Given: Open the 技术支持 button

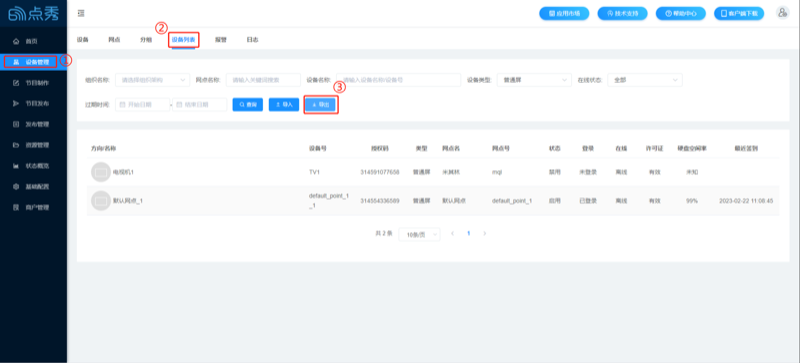Looking at the screenshot, I should tap(622, 14).
